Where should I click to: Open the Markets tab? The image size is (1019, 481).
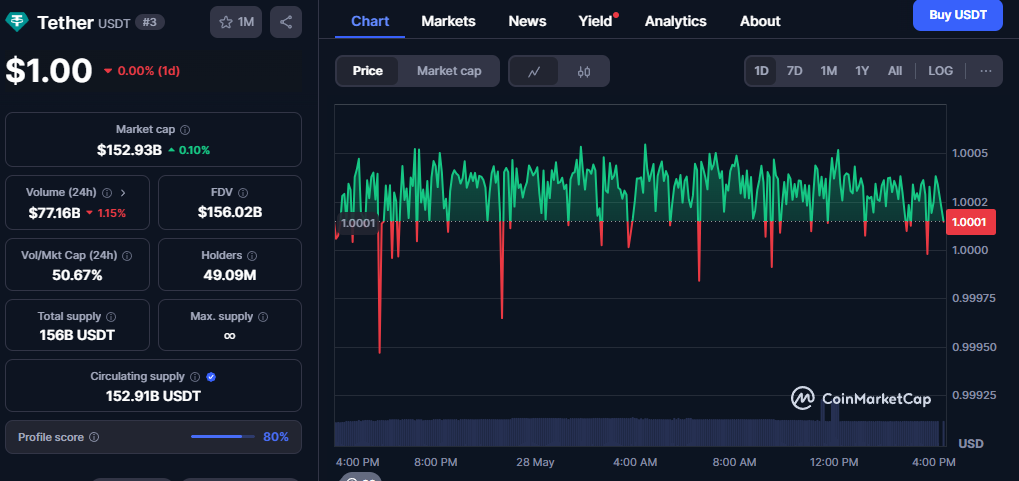(x=448, y=21)
